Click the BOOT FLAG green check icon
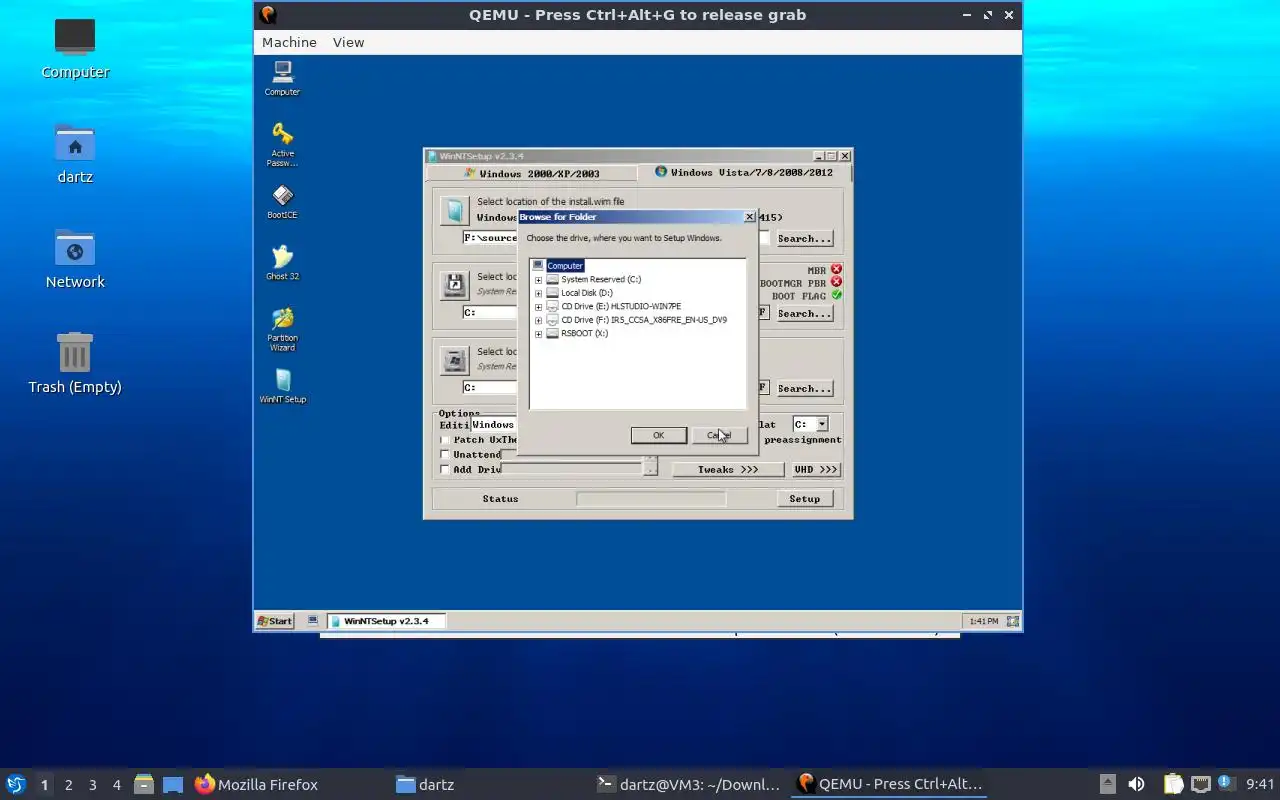The image size is (1280, 800). (836, 295)
